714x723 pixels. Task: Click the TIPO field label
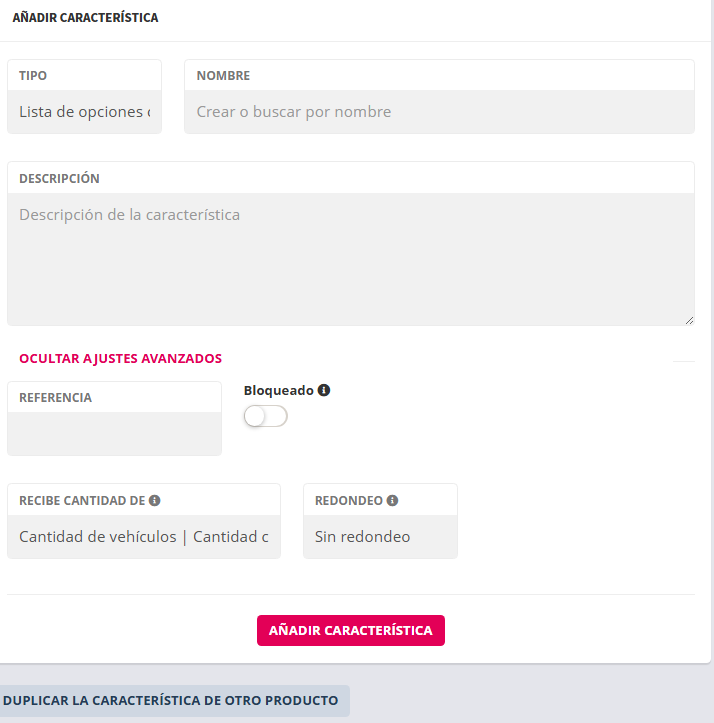(x=33, y=75)
